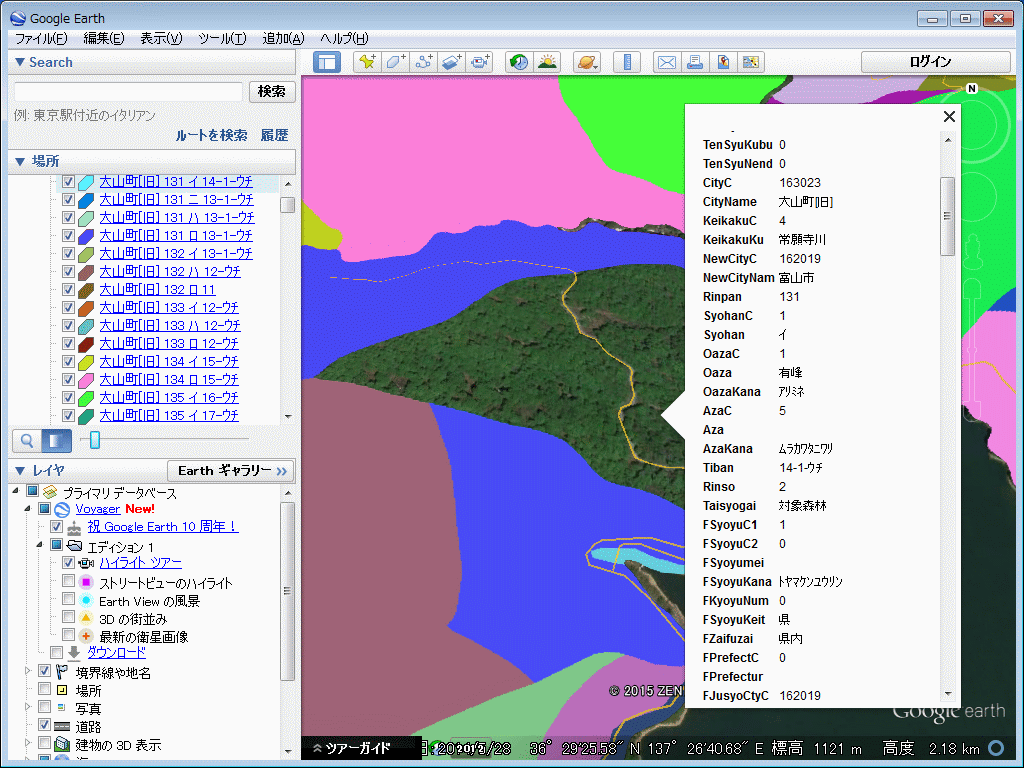Collapse the Search panel triangle
Viewport: 1024px width, 768px height.
pyautogui.click(x=20, y=62)
